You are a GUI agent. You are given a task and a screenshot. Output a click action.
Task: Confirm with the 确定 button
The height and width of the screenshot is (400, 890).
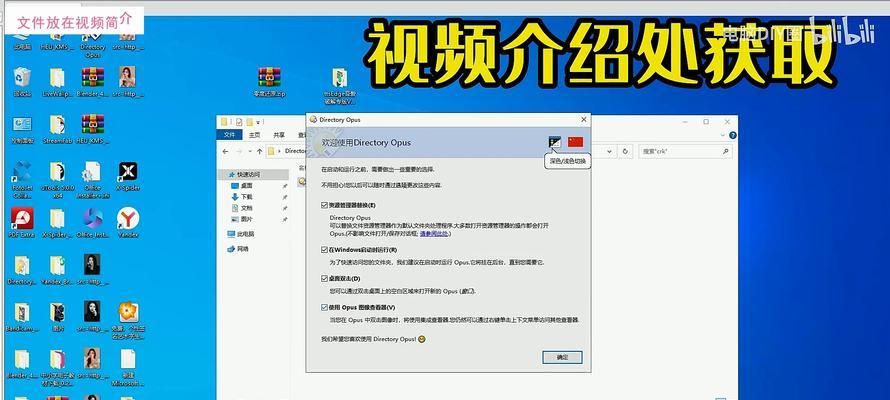pyautogui.click(x=562, y=357)
